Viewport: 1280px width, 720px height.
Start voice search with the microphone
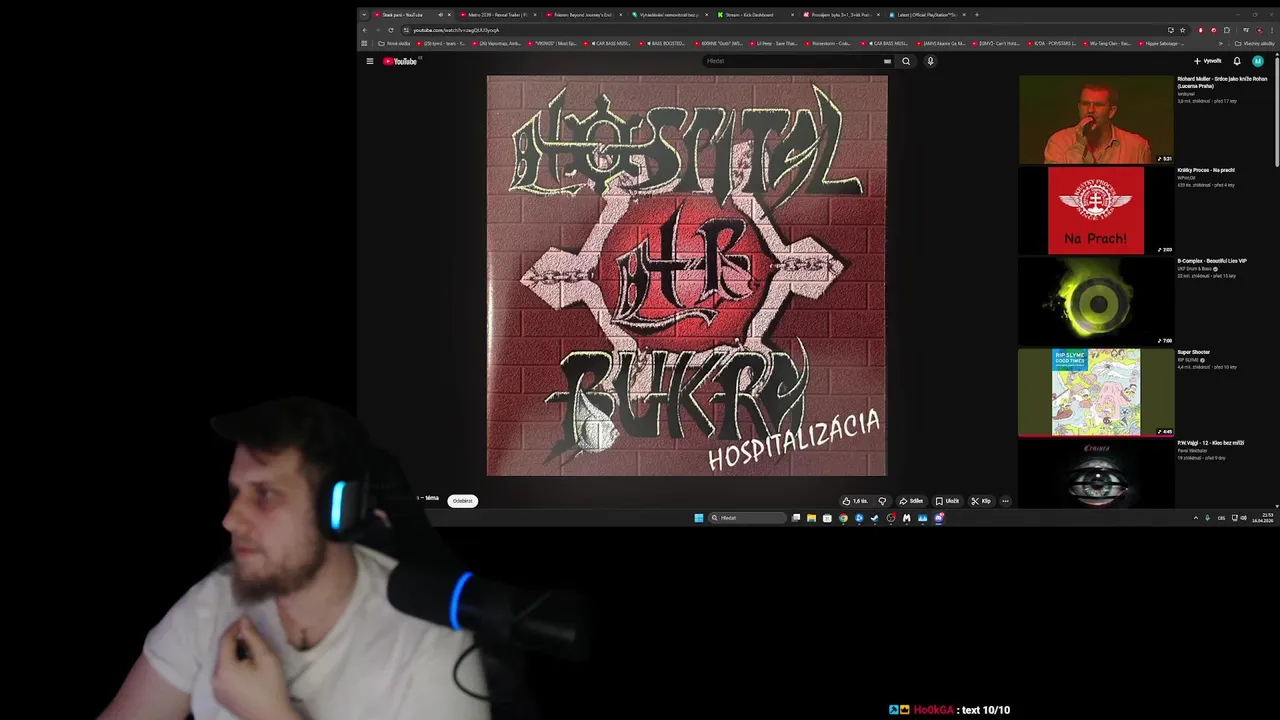930,61
